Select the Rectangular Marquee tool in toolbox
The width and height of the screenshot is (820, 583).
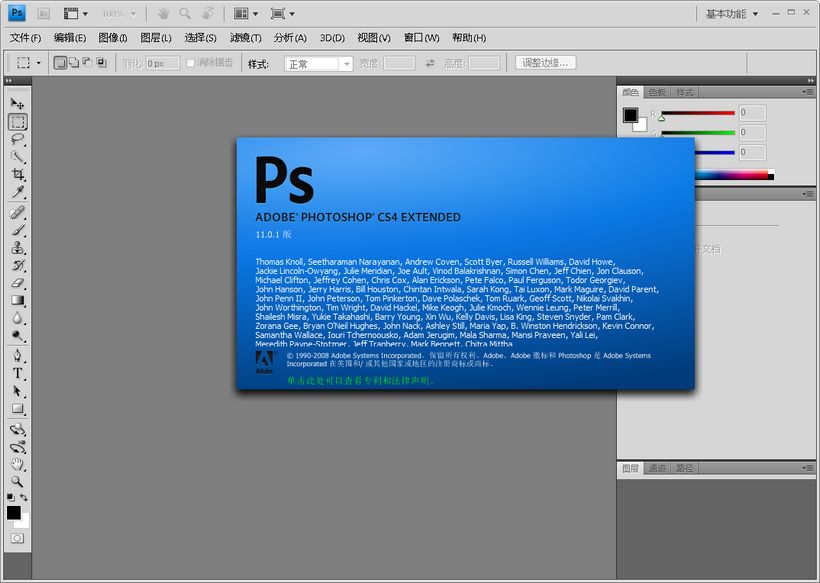click(x=17, y=122)
